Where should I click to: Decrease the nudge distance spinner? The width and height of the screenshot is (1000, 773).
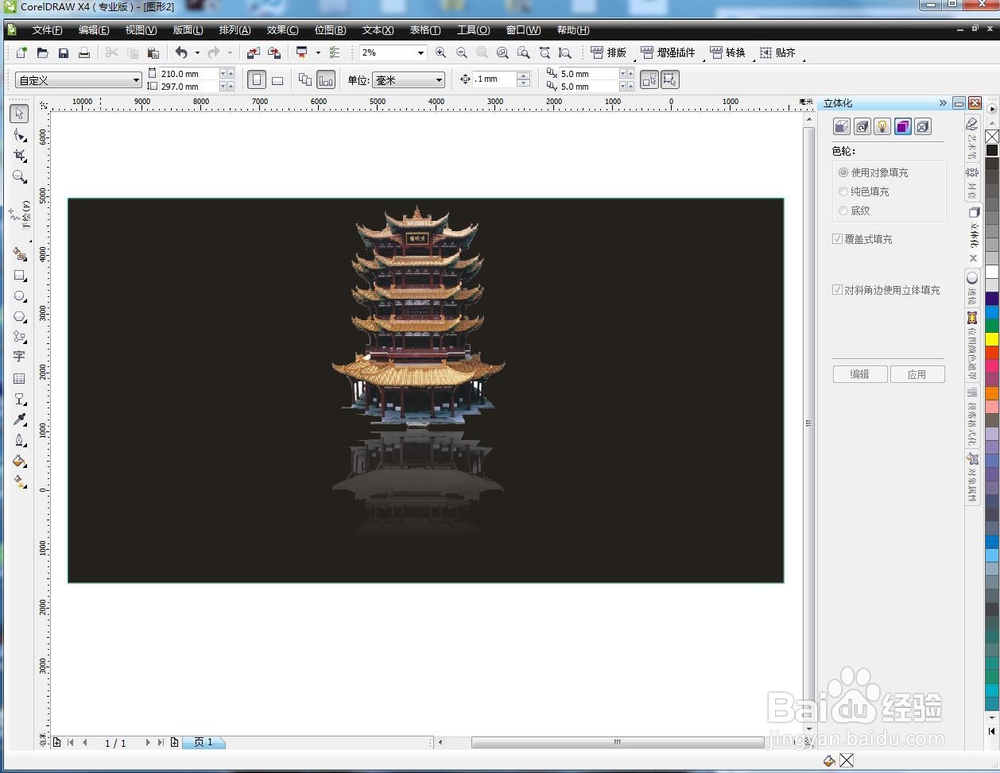pos(524,84)
